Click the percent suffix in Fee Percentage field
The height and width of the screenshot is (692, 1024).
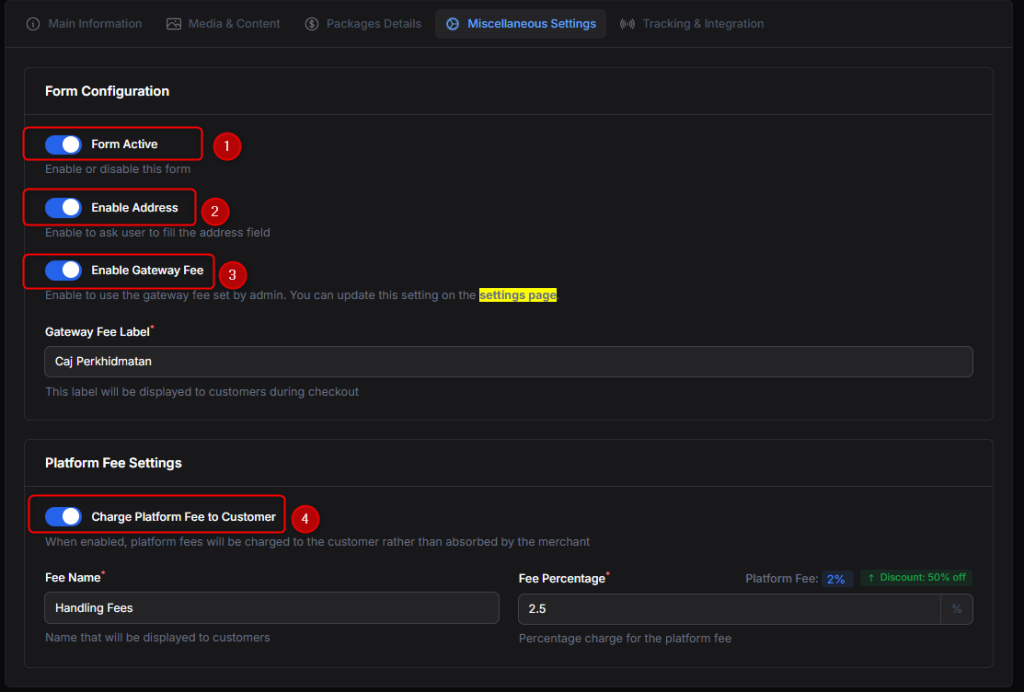point(957,609)
